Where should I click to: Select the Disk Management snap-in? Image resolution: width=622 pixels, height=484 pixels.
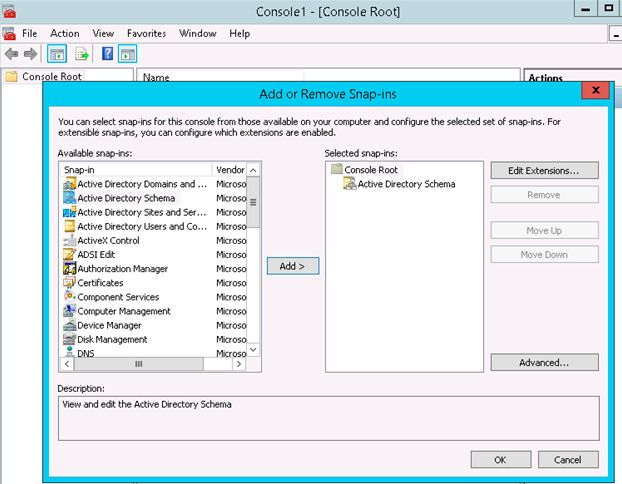pos(112,339)
